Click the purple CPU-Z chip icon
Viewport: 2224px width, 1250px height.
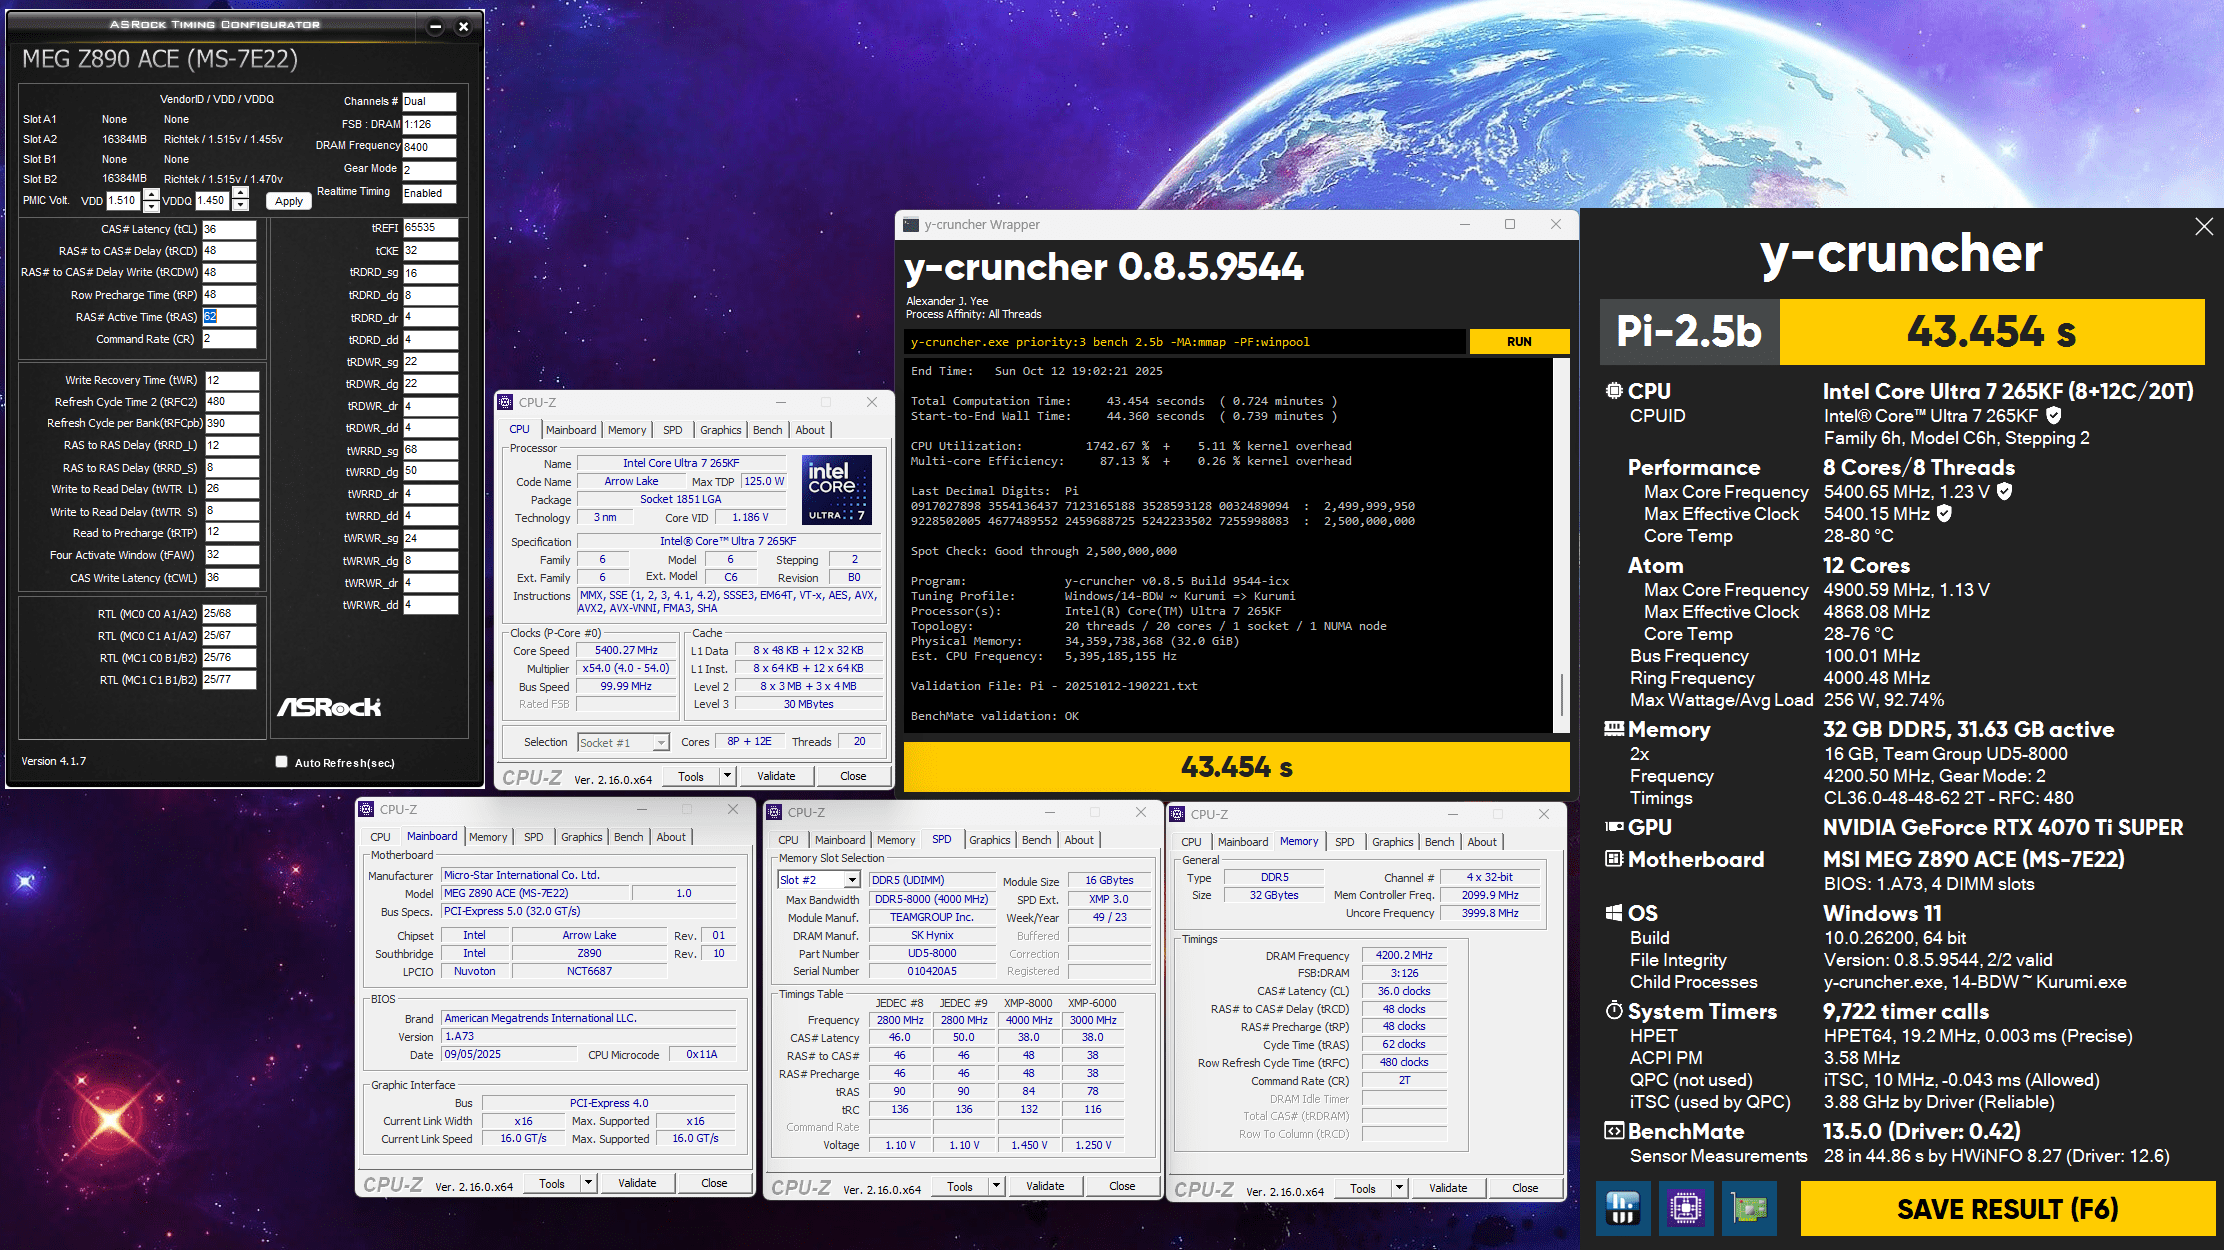point(1686,1208)
